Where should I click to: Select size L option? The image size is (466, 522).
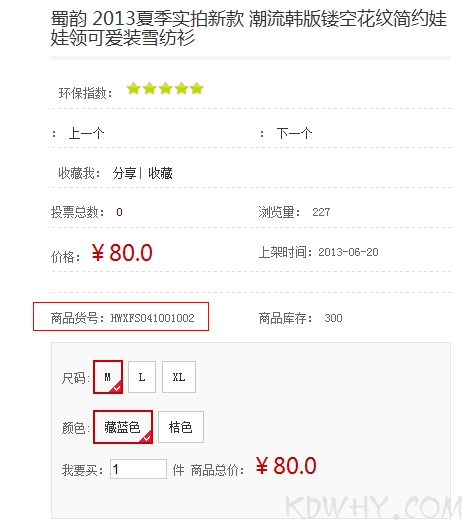coord(142,377)
